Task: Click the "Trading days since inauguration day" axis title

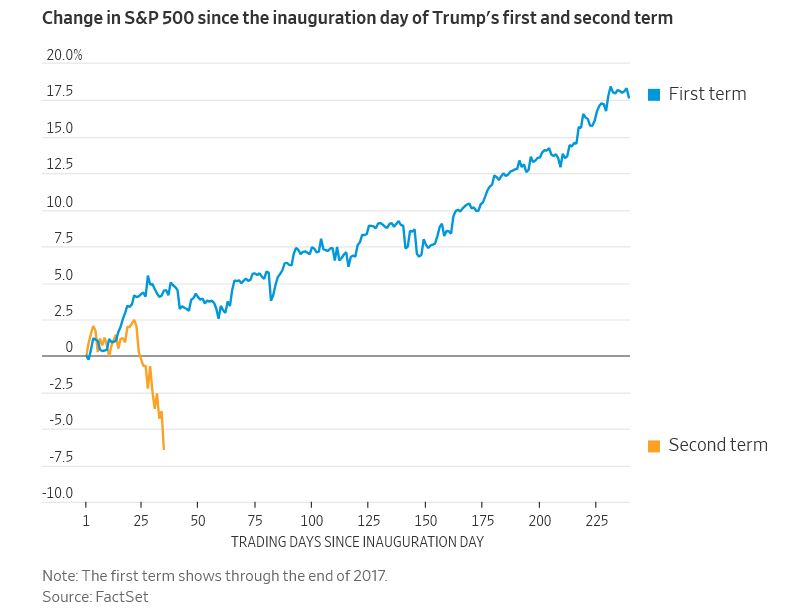Action: pos(357,542)
